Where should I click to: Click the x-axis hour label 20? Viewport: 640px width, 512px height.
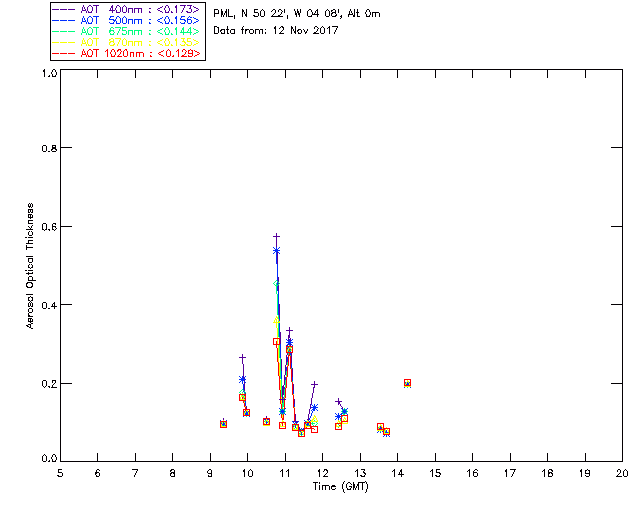pos(622,473)
